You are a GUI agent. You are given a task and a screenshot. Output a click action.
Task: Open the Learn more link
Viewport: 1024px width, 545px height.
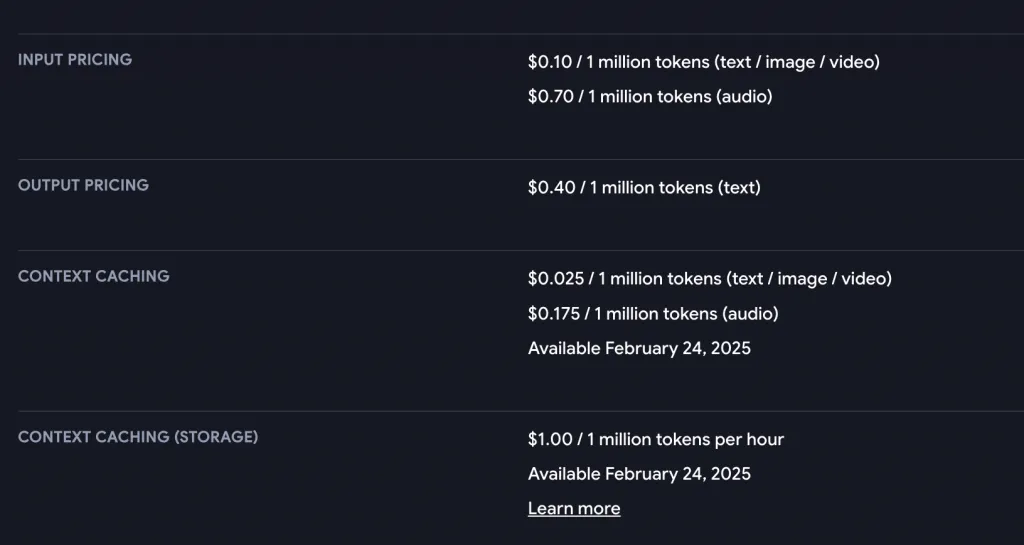tap(574, 509)
